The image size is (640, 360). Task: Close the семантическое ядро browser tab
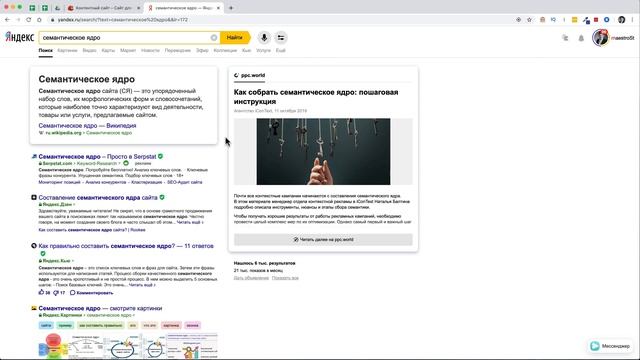point(219,8)
